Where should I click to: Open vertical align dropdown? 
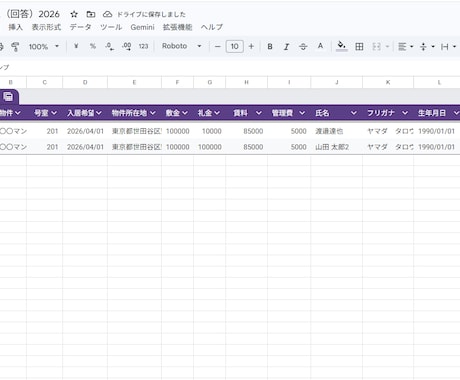(427, 47)
